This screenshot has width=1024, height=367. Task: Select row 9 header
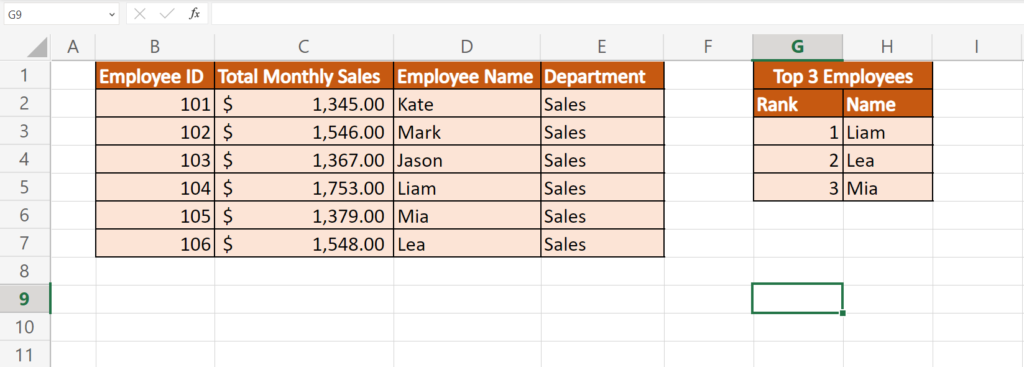[x=25, y=298]
